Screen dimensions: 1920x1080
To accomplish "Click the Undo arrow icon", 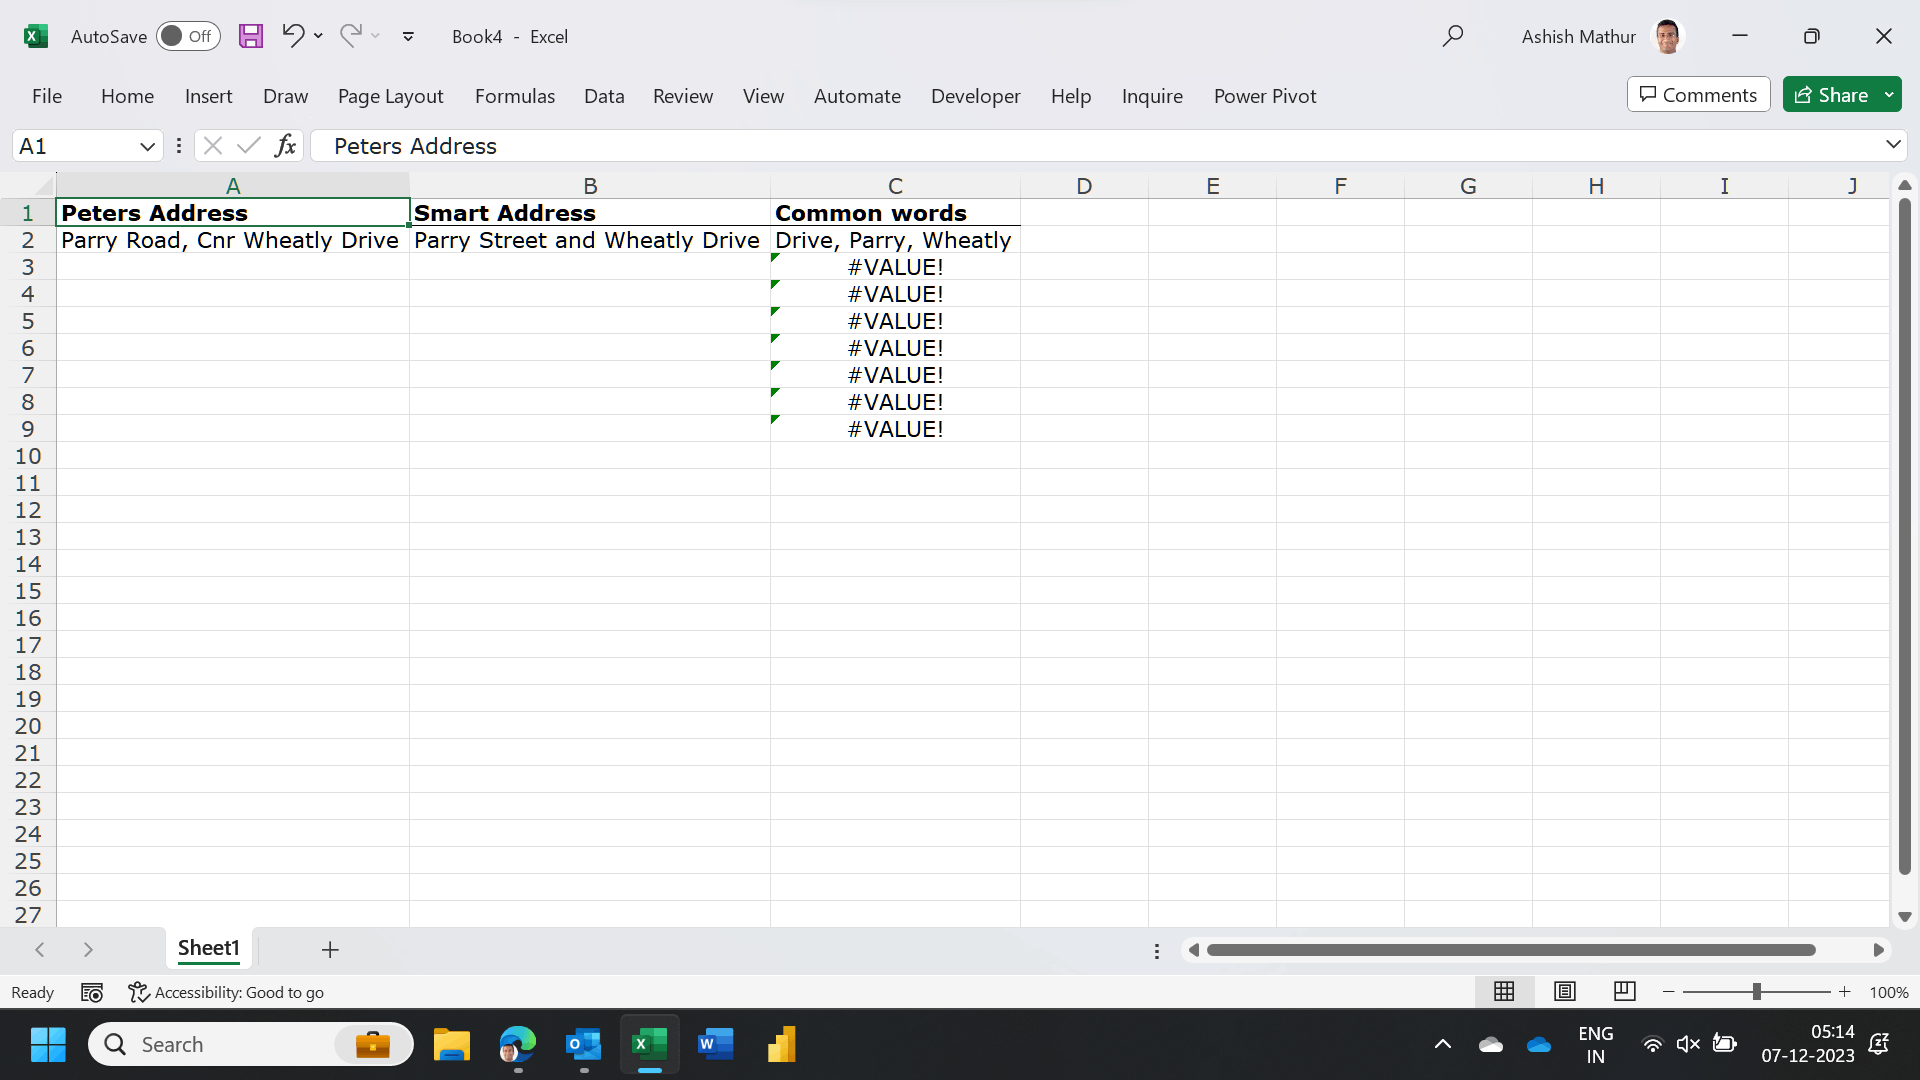I will [292, 36].
